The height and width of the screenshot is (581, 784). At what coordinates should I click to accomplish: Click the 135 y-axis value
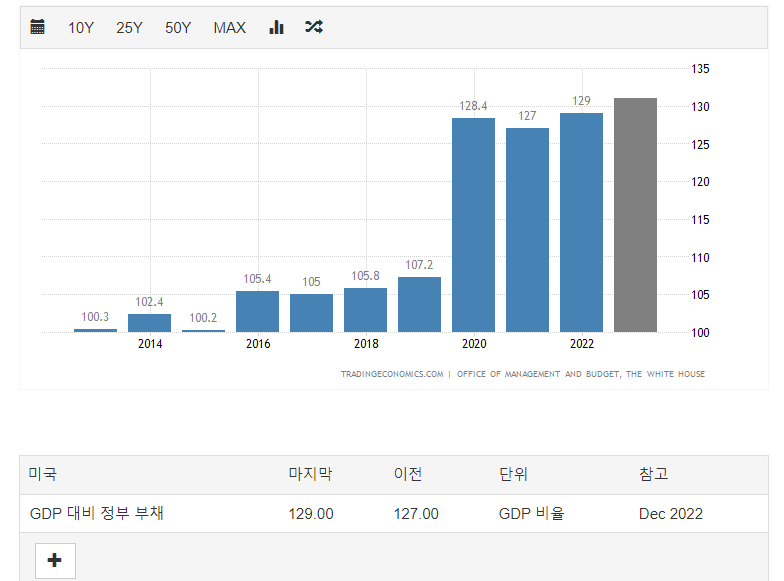coord(700,69)
